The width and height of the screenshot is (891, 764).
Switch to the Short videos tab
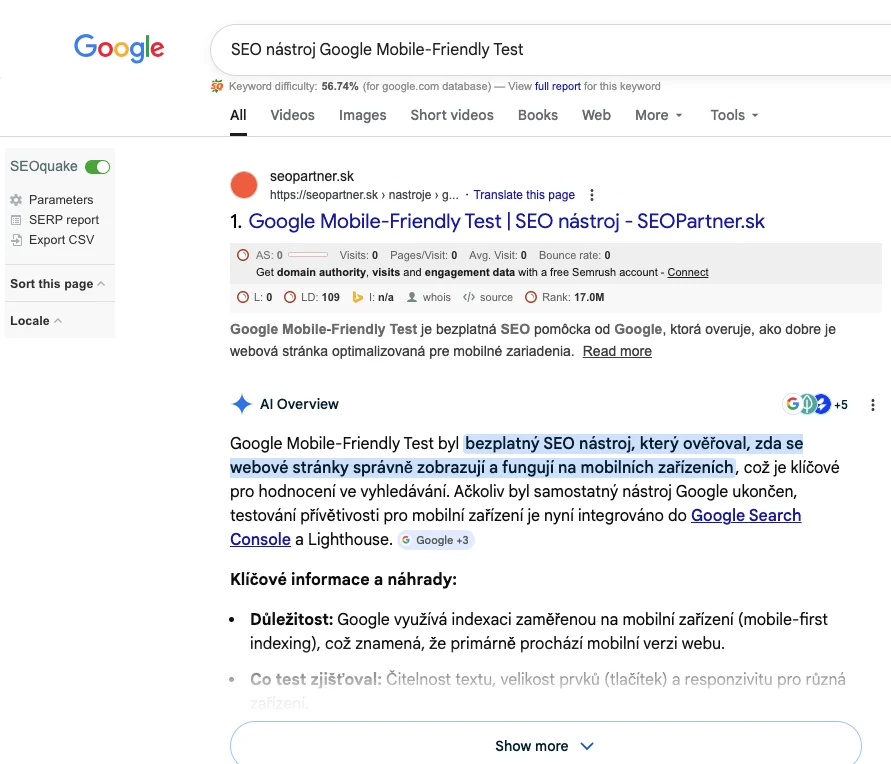pos(452,115)
